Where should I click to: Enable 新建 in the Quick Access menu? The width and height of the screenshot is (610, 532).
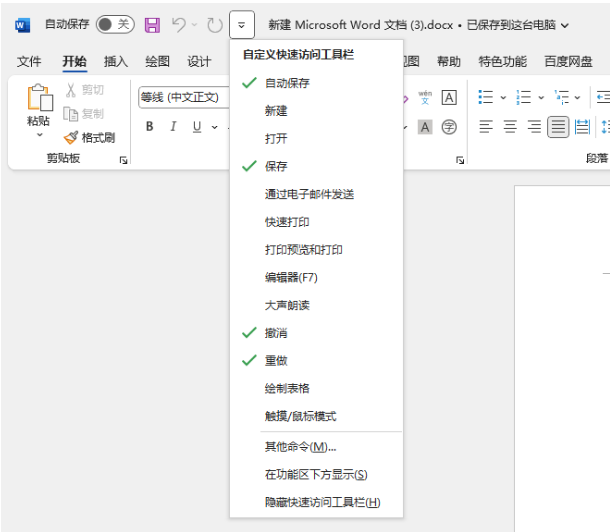point(316,111)
